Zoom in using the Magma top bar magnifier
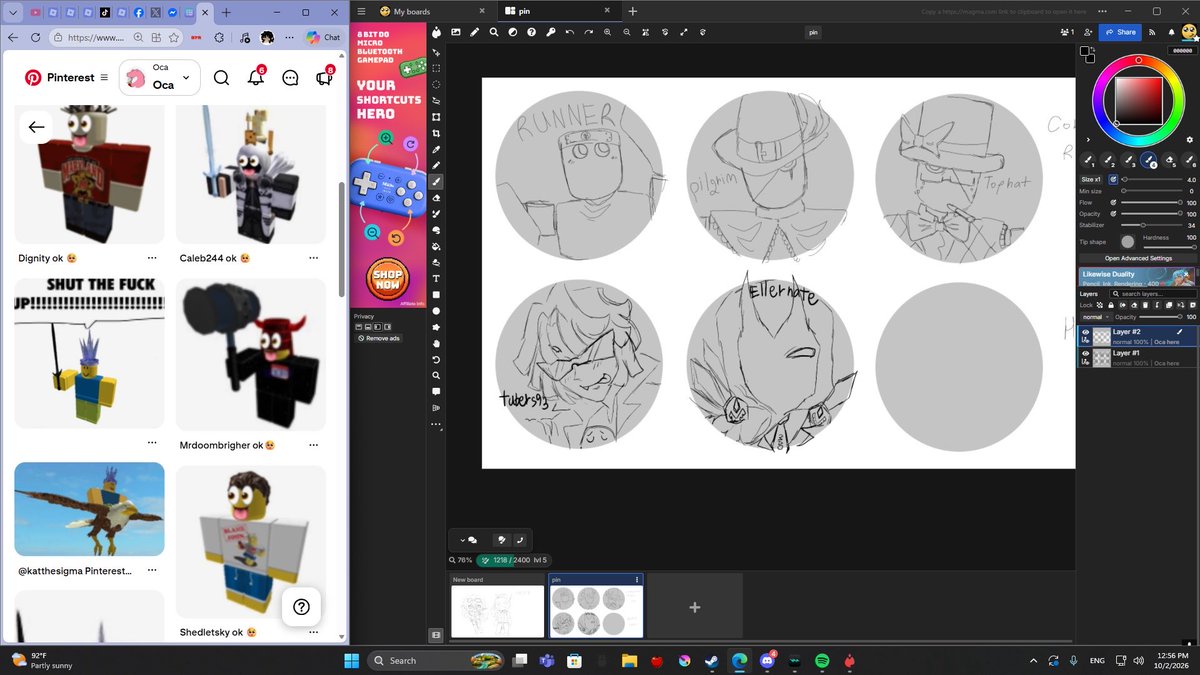Screen dimensions: 1200x675 (x=607, y=32)
